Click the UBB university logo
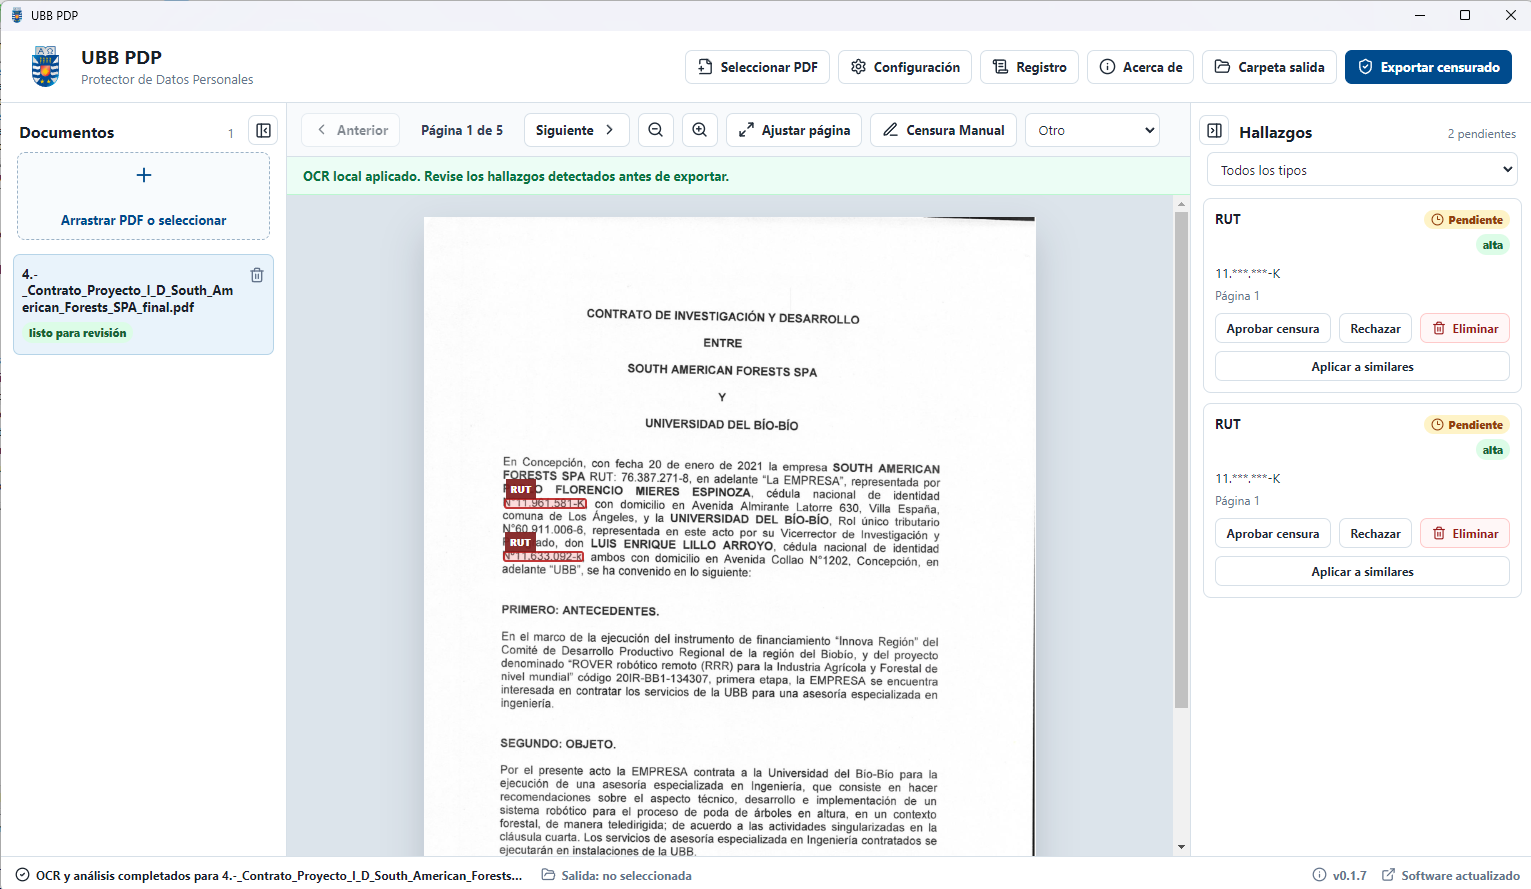 (x=46, y=67)
